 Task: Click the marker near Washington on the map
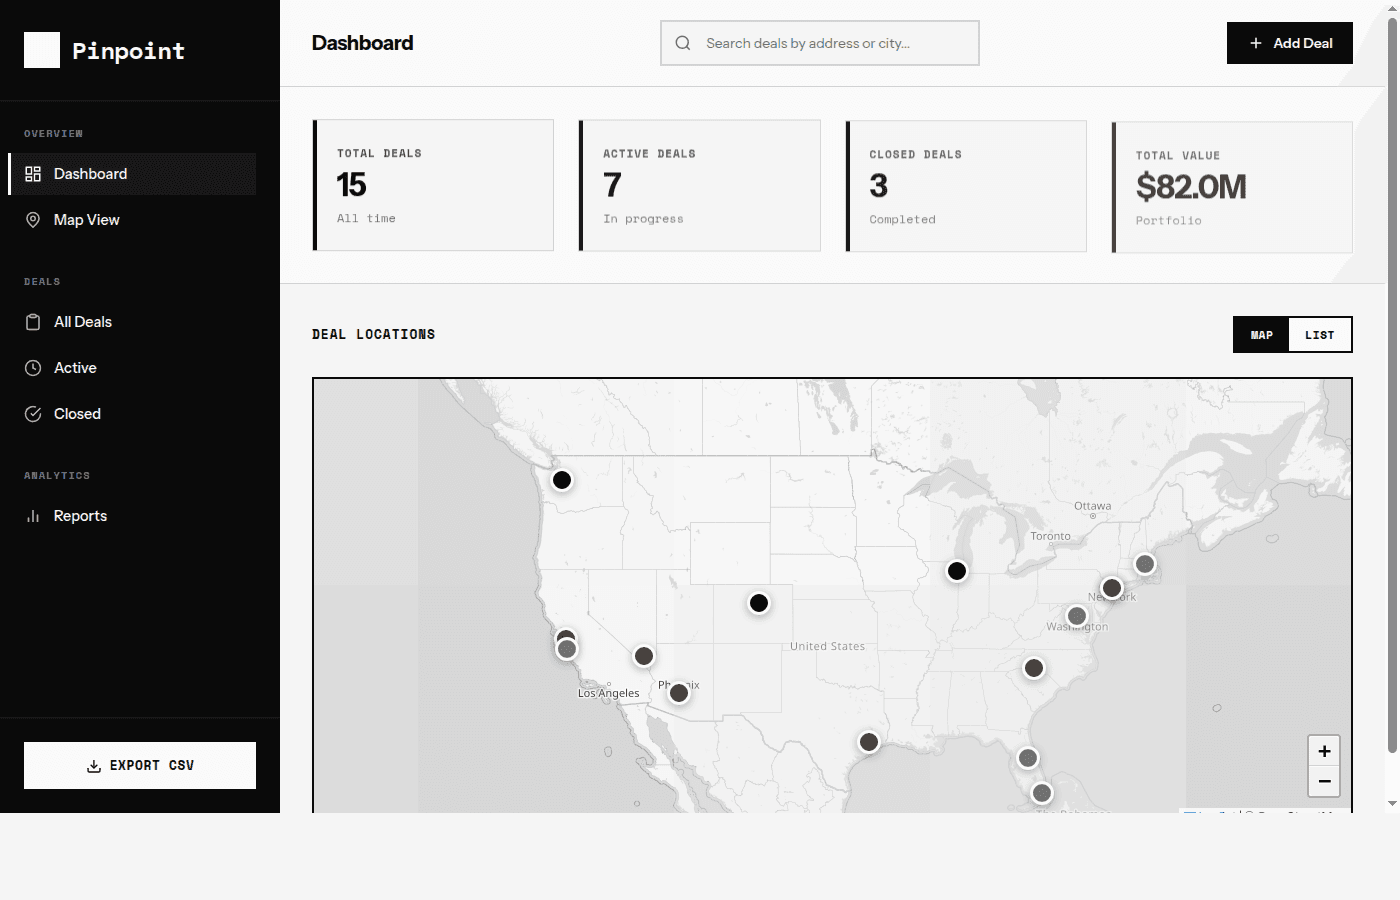click(1076, 616)
